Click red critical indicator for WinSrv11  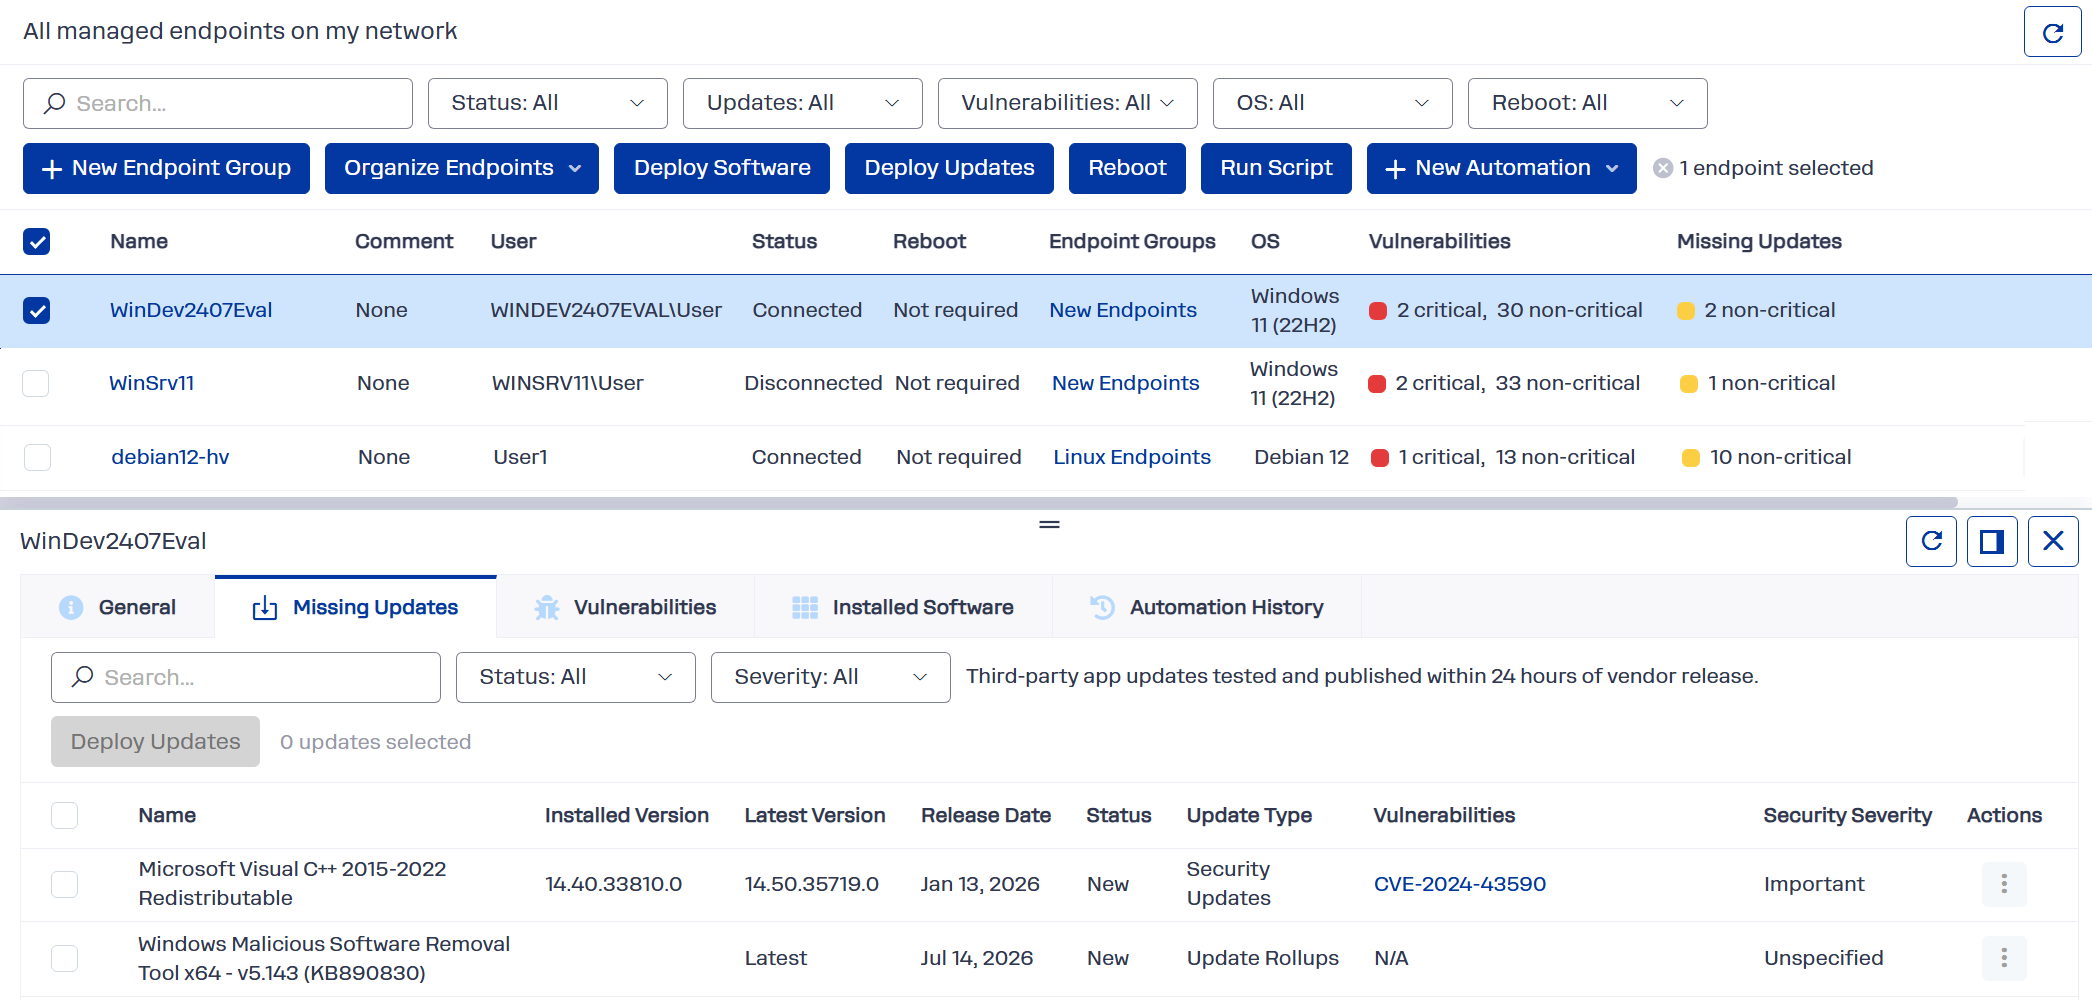coord(1377,384)
